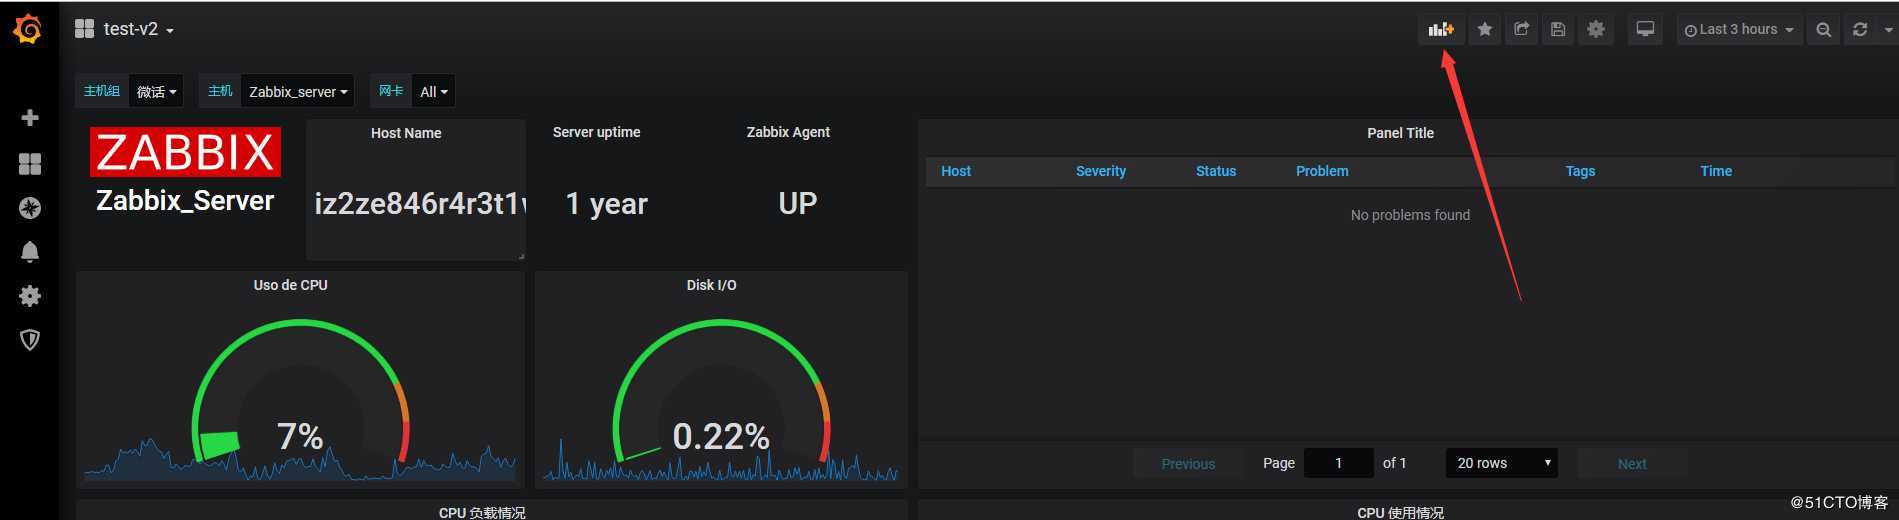Focus the page number input field
1899x520 pixels.
click(x=1338, y=463)
